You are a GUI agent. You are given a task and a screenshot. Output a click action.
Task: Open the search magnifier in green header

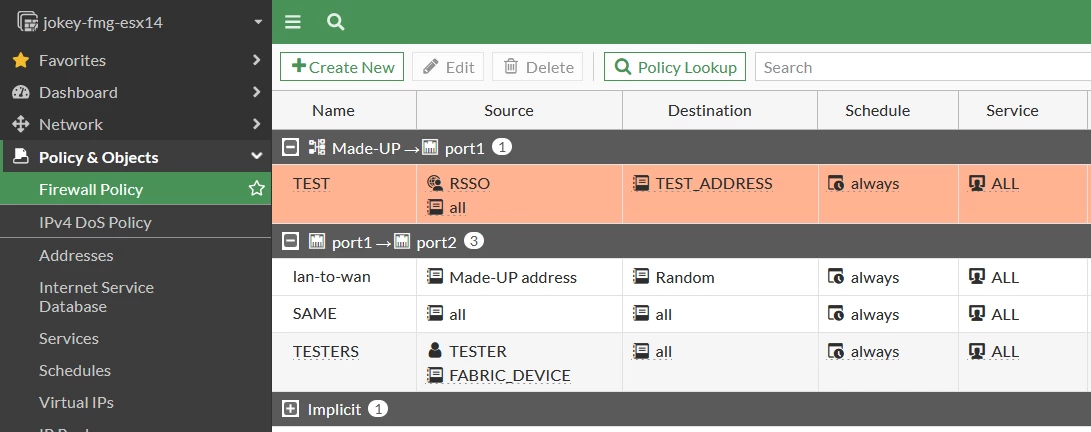click(x=336, y=22)
